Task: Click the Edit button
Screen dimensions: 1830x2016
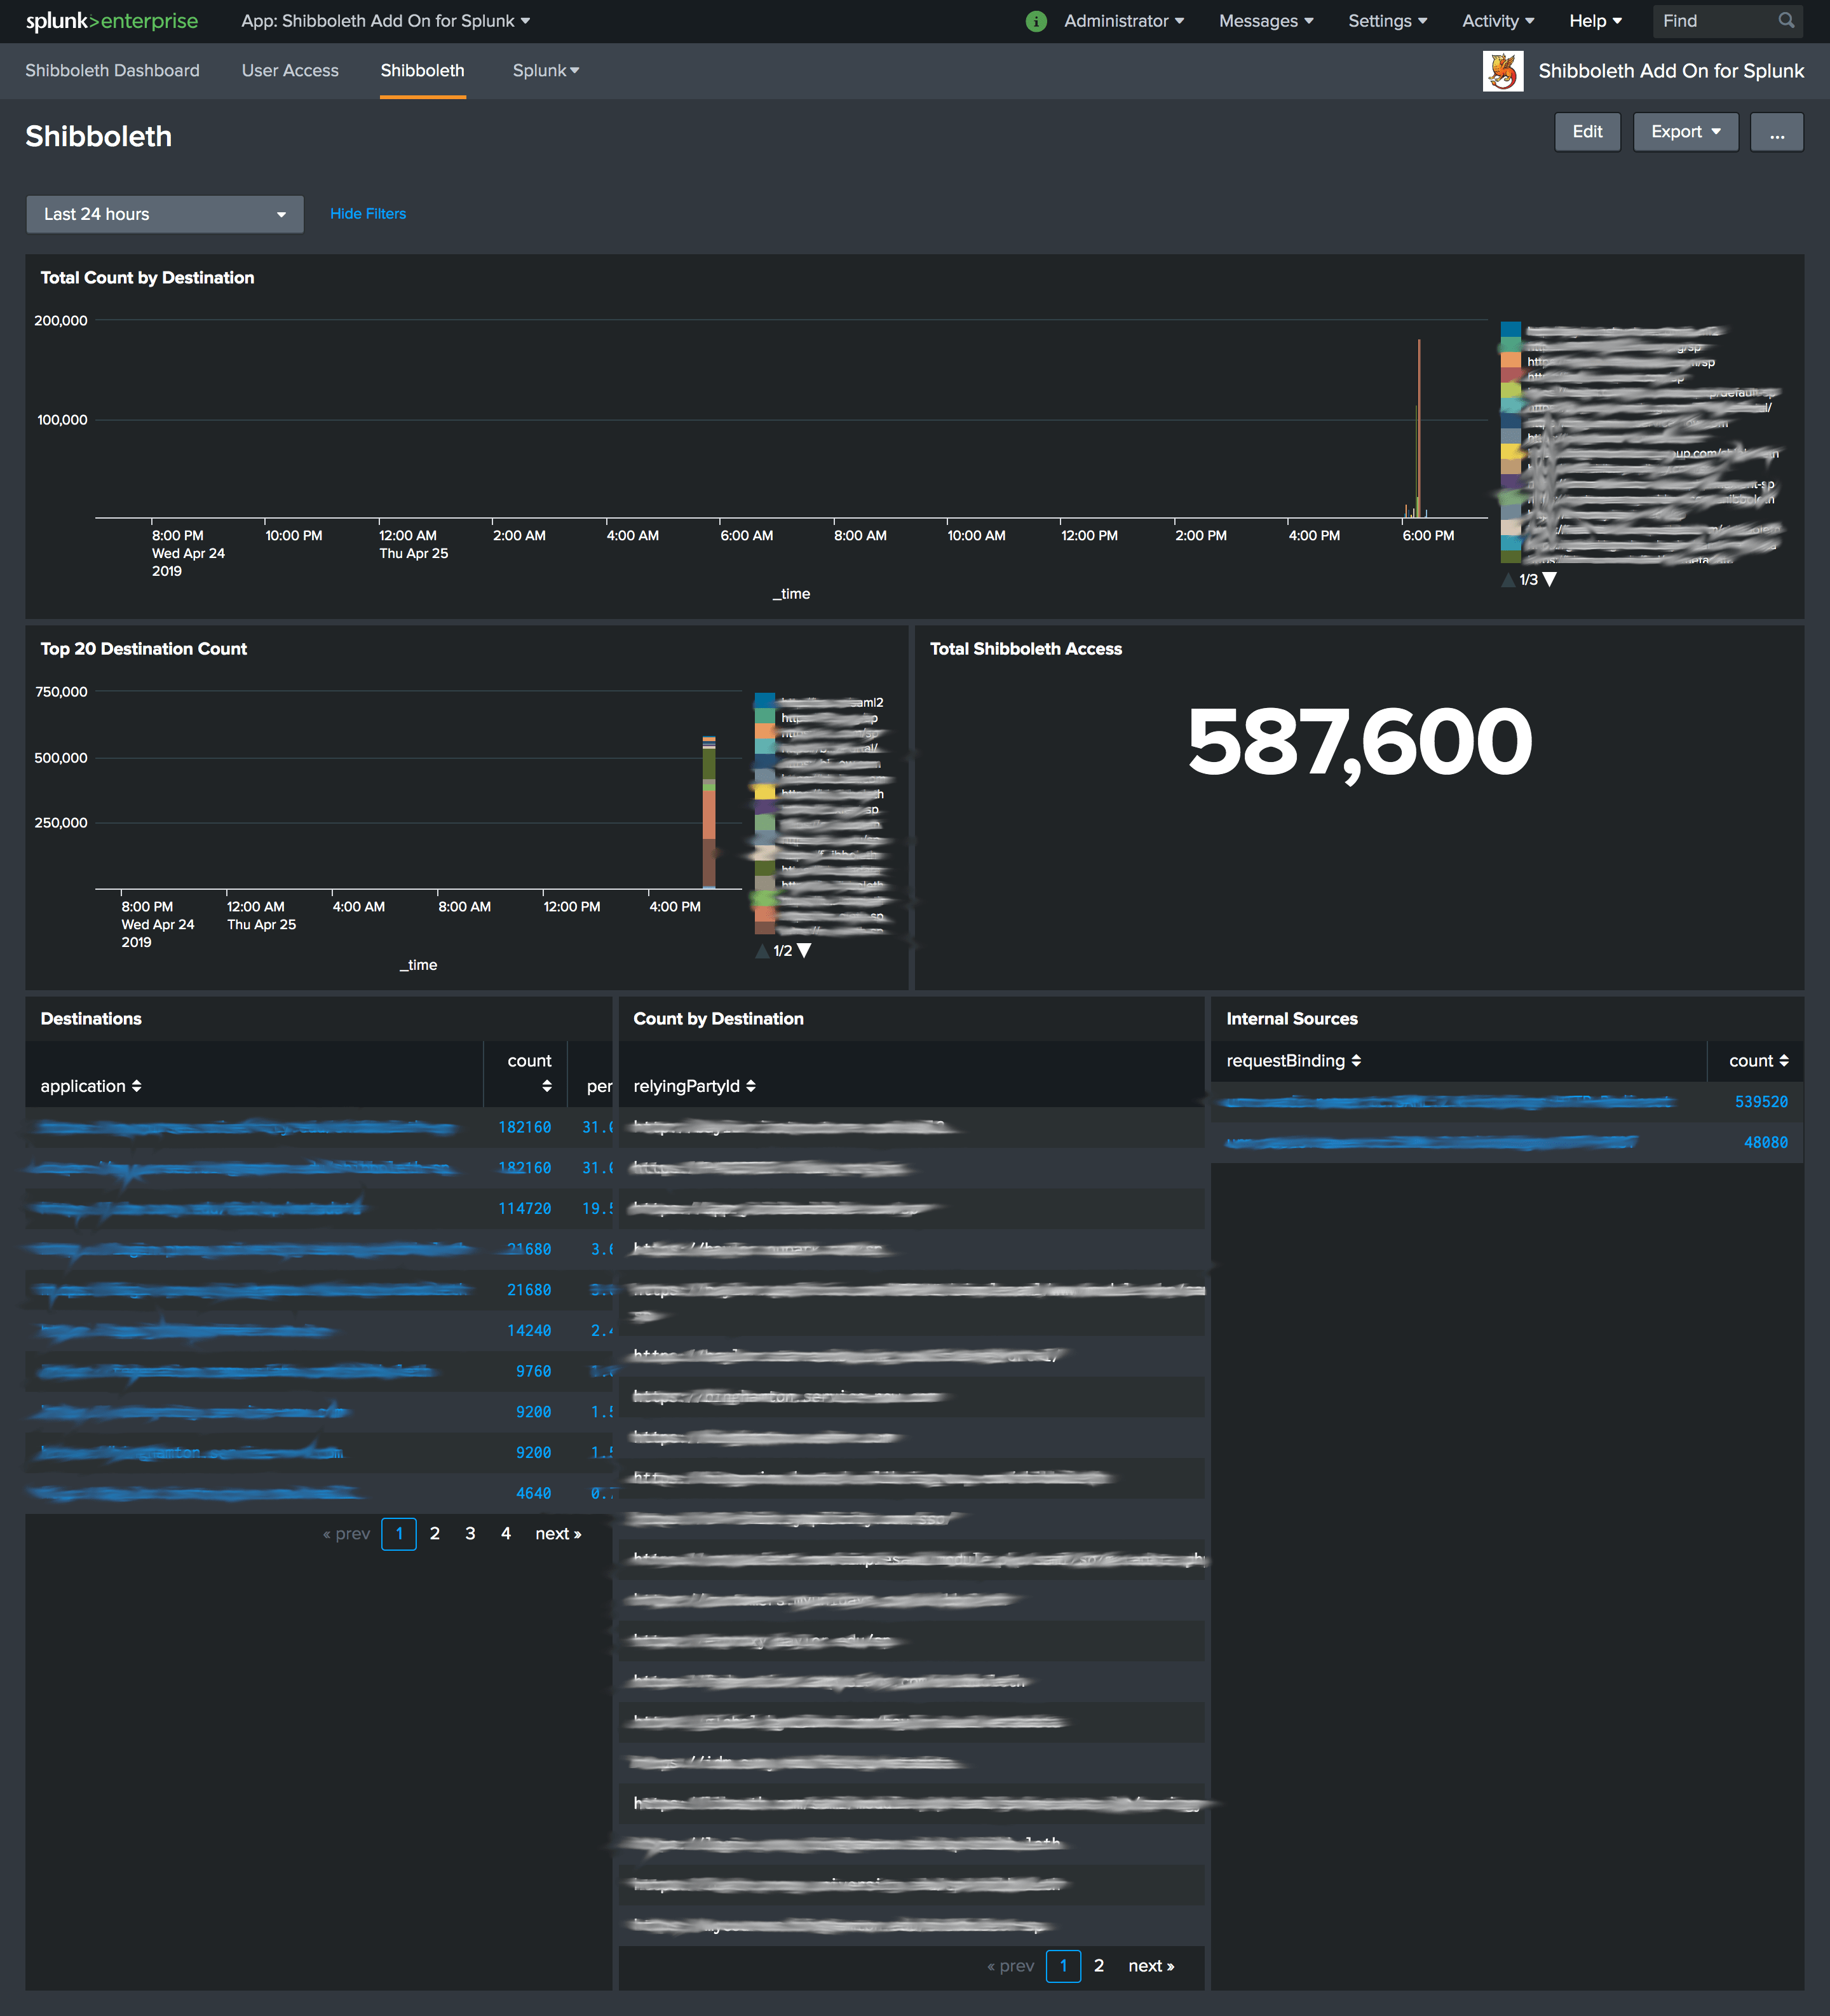Action: pyautogui.click(x=1587, y=132)
